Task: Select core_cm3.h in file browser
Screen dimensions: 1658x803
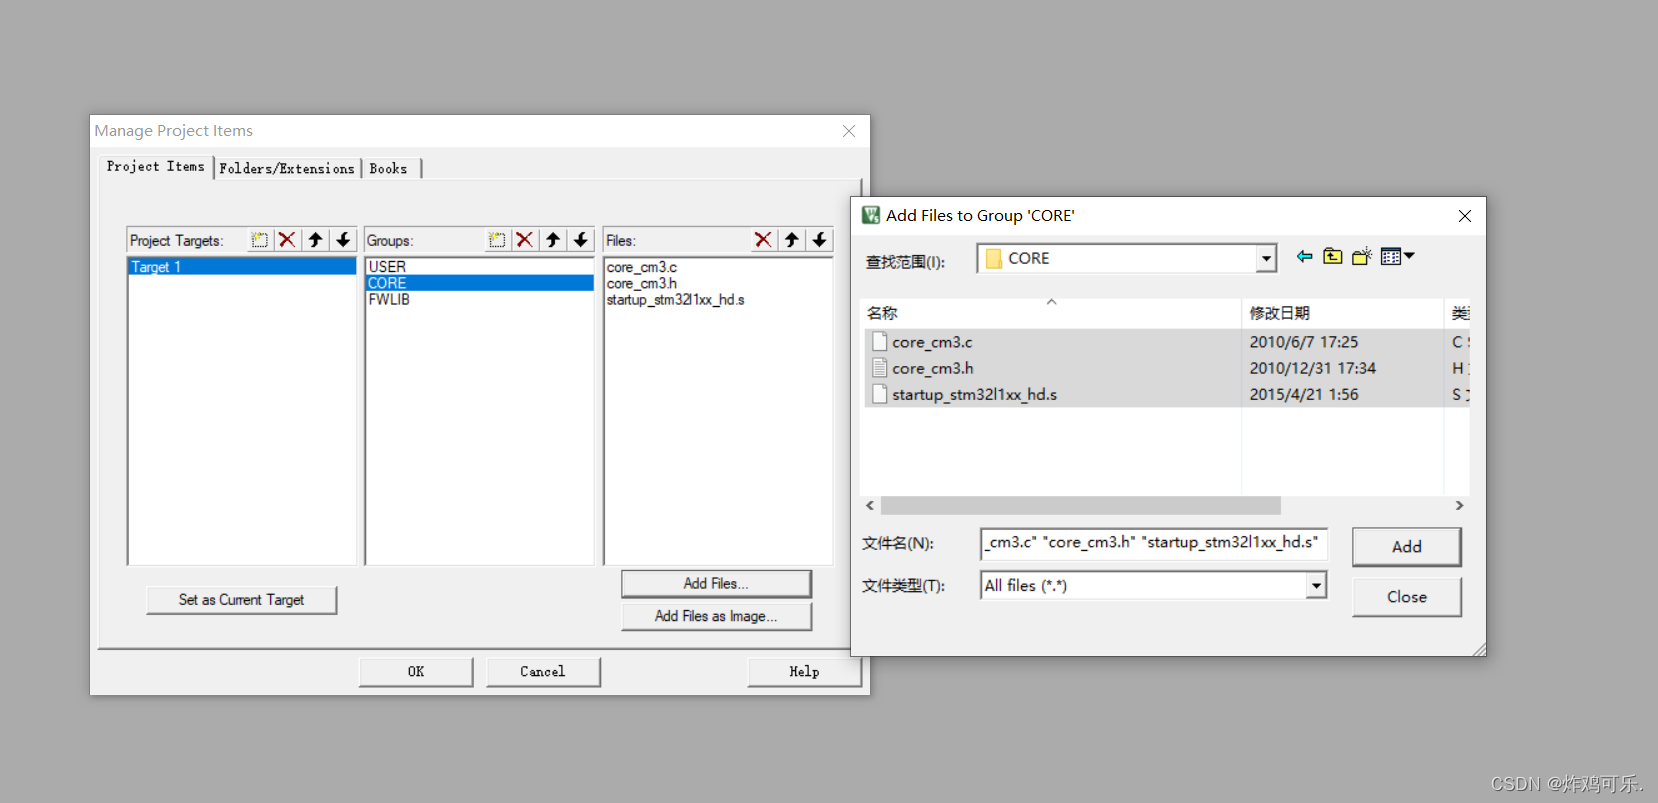Action: [x=932, y=368]
